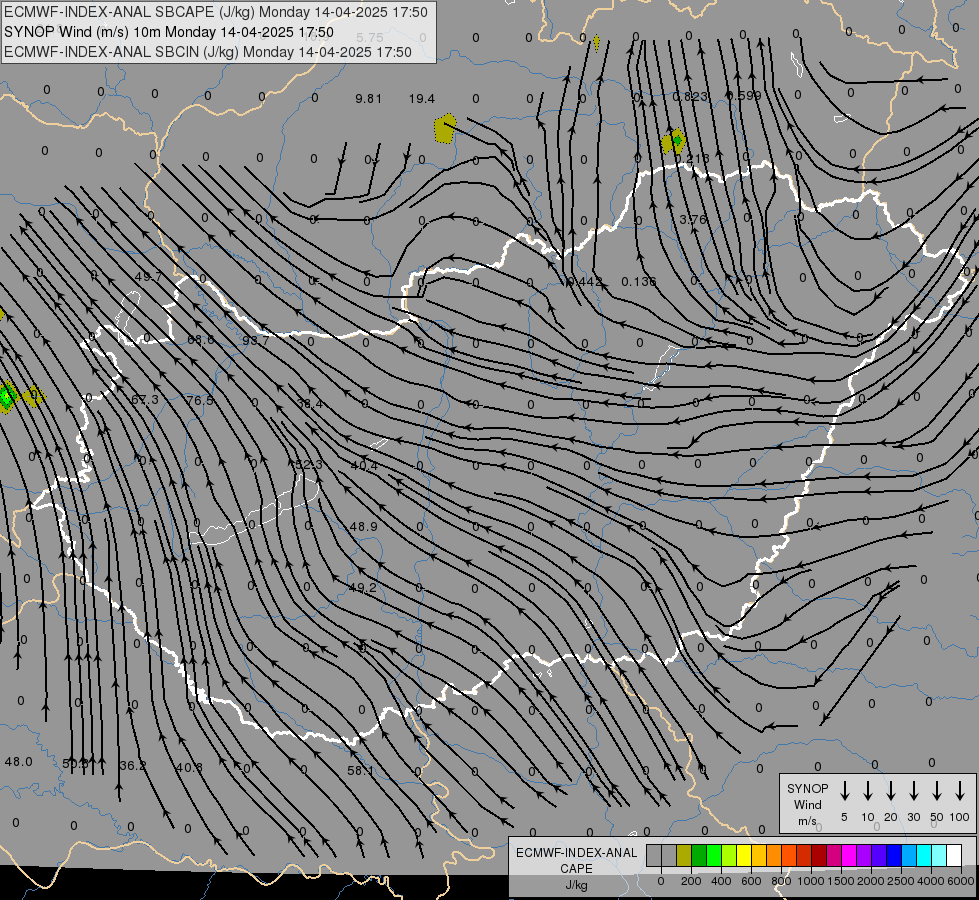The width and height of the screenshot is (979, 900).
Task: Click the map value 76.5
Action: (x=200, y=400)
